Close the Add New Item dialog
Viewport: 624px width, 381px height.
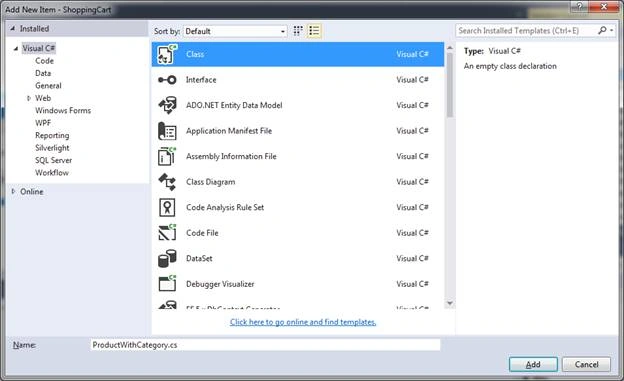tap(603, 6)
